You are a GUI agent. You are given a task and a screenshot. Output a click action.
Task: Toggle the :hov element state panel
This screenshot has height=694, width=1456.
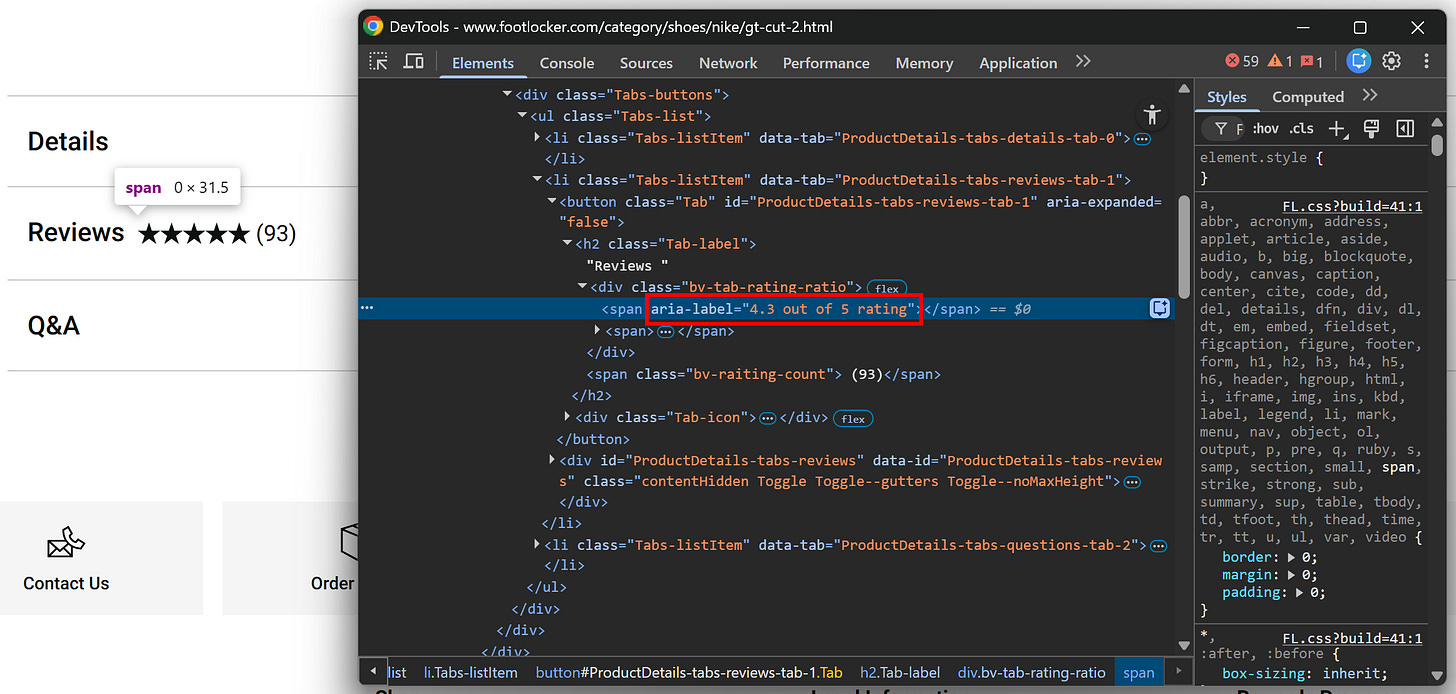pyautogui.click(x=1265, y=128)
